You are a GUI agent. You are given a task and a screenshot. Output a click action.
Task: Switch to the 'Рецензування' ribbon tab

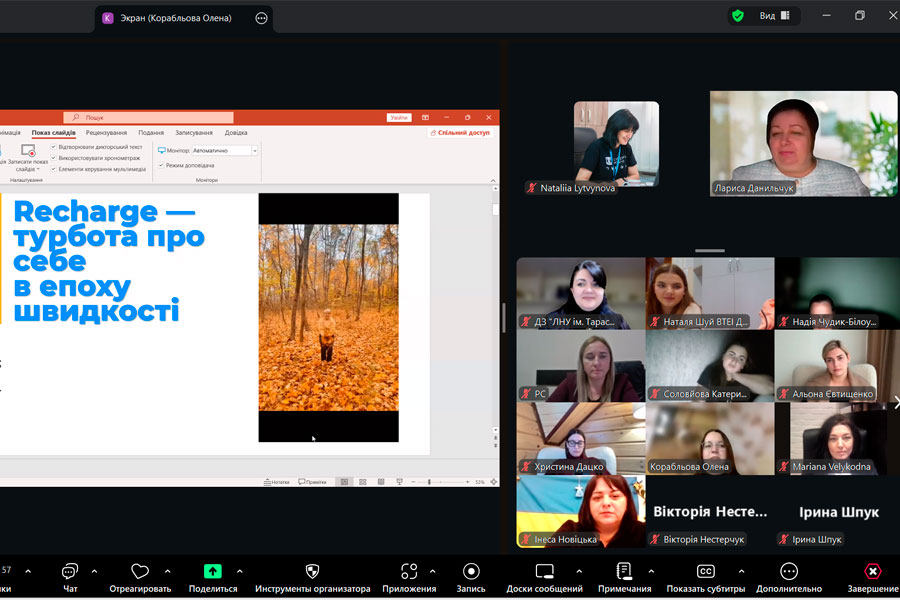click(106, 132)
